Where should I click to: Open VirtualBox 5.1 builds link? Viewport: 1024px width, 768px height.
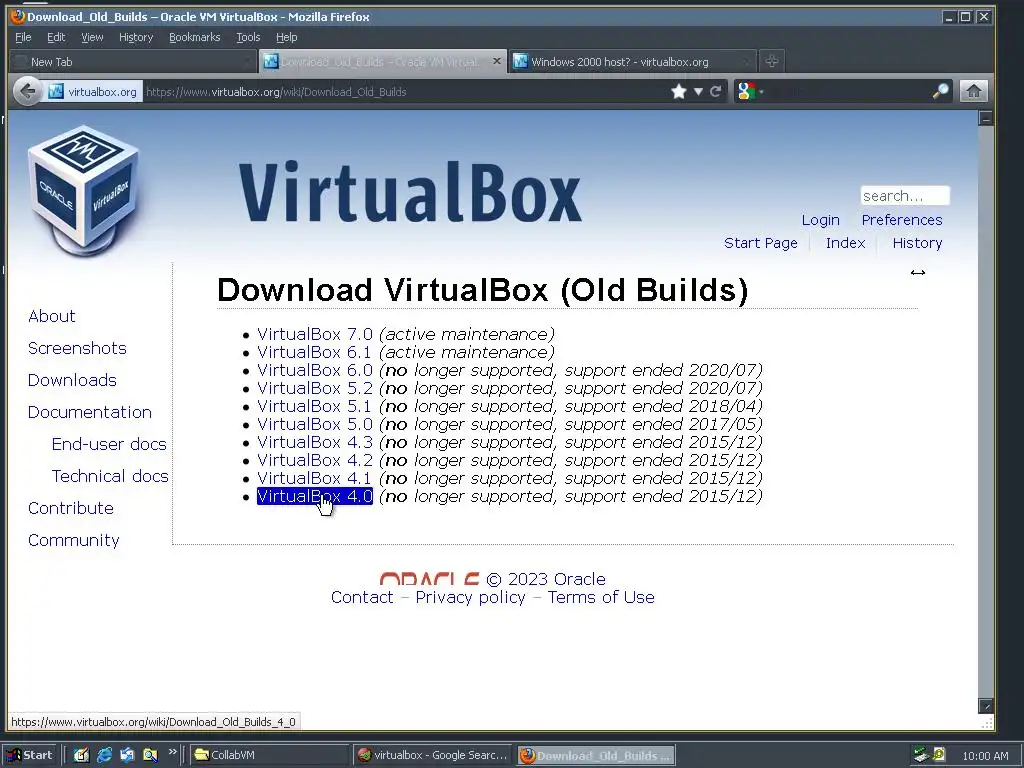point(314,406)
